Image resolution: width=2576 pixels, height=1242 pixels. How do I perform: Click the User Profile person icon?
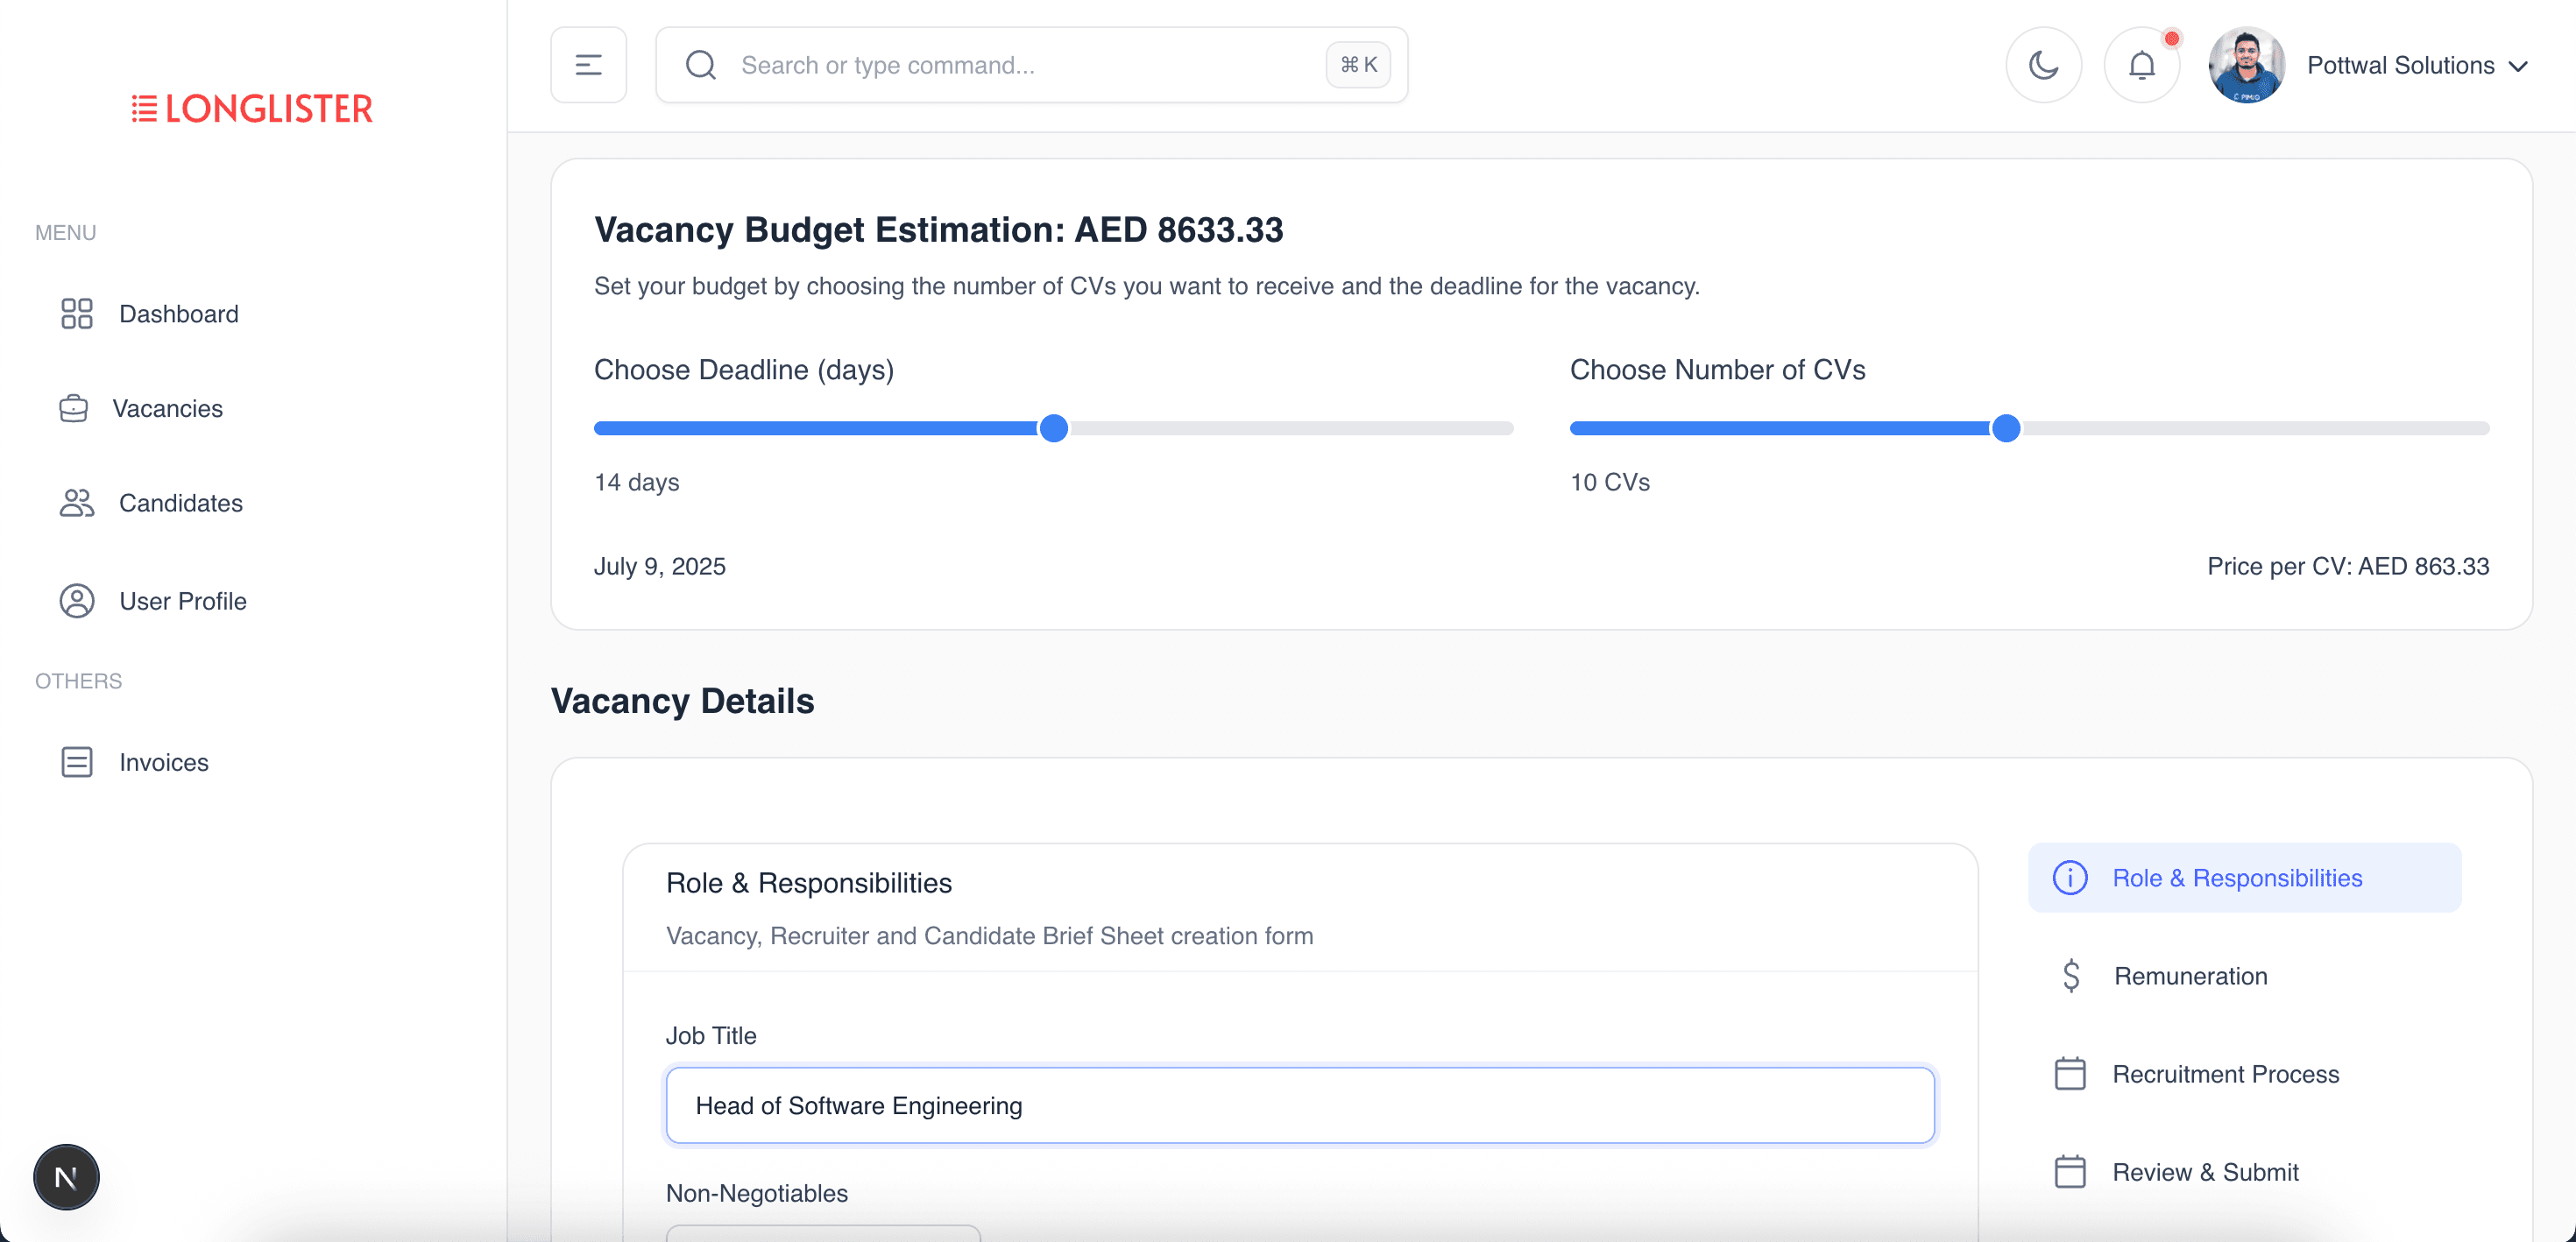pos(76,601)
